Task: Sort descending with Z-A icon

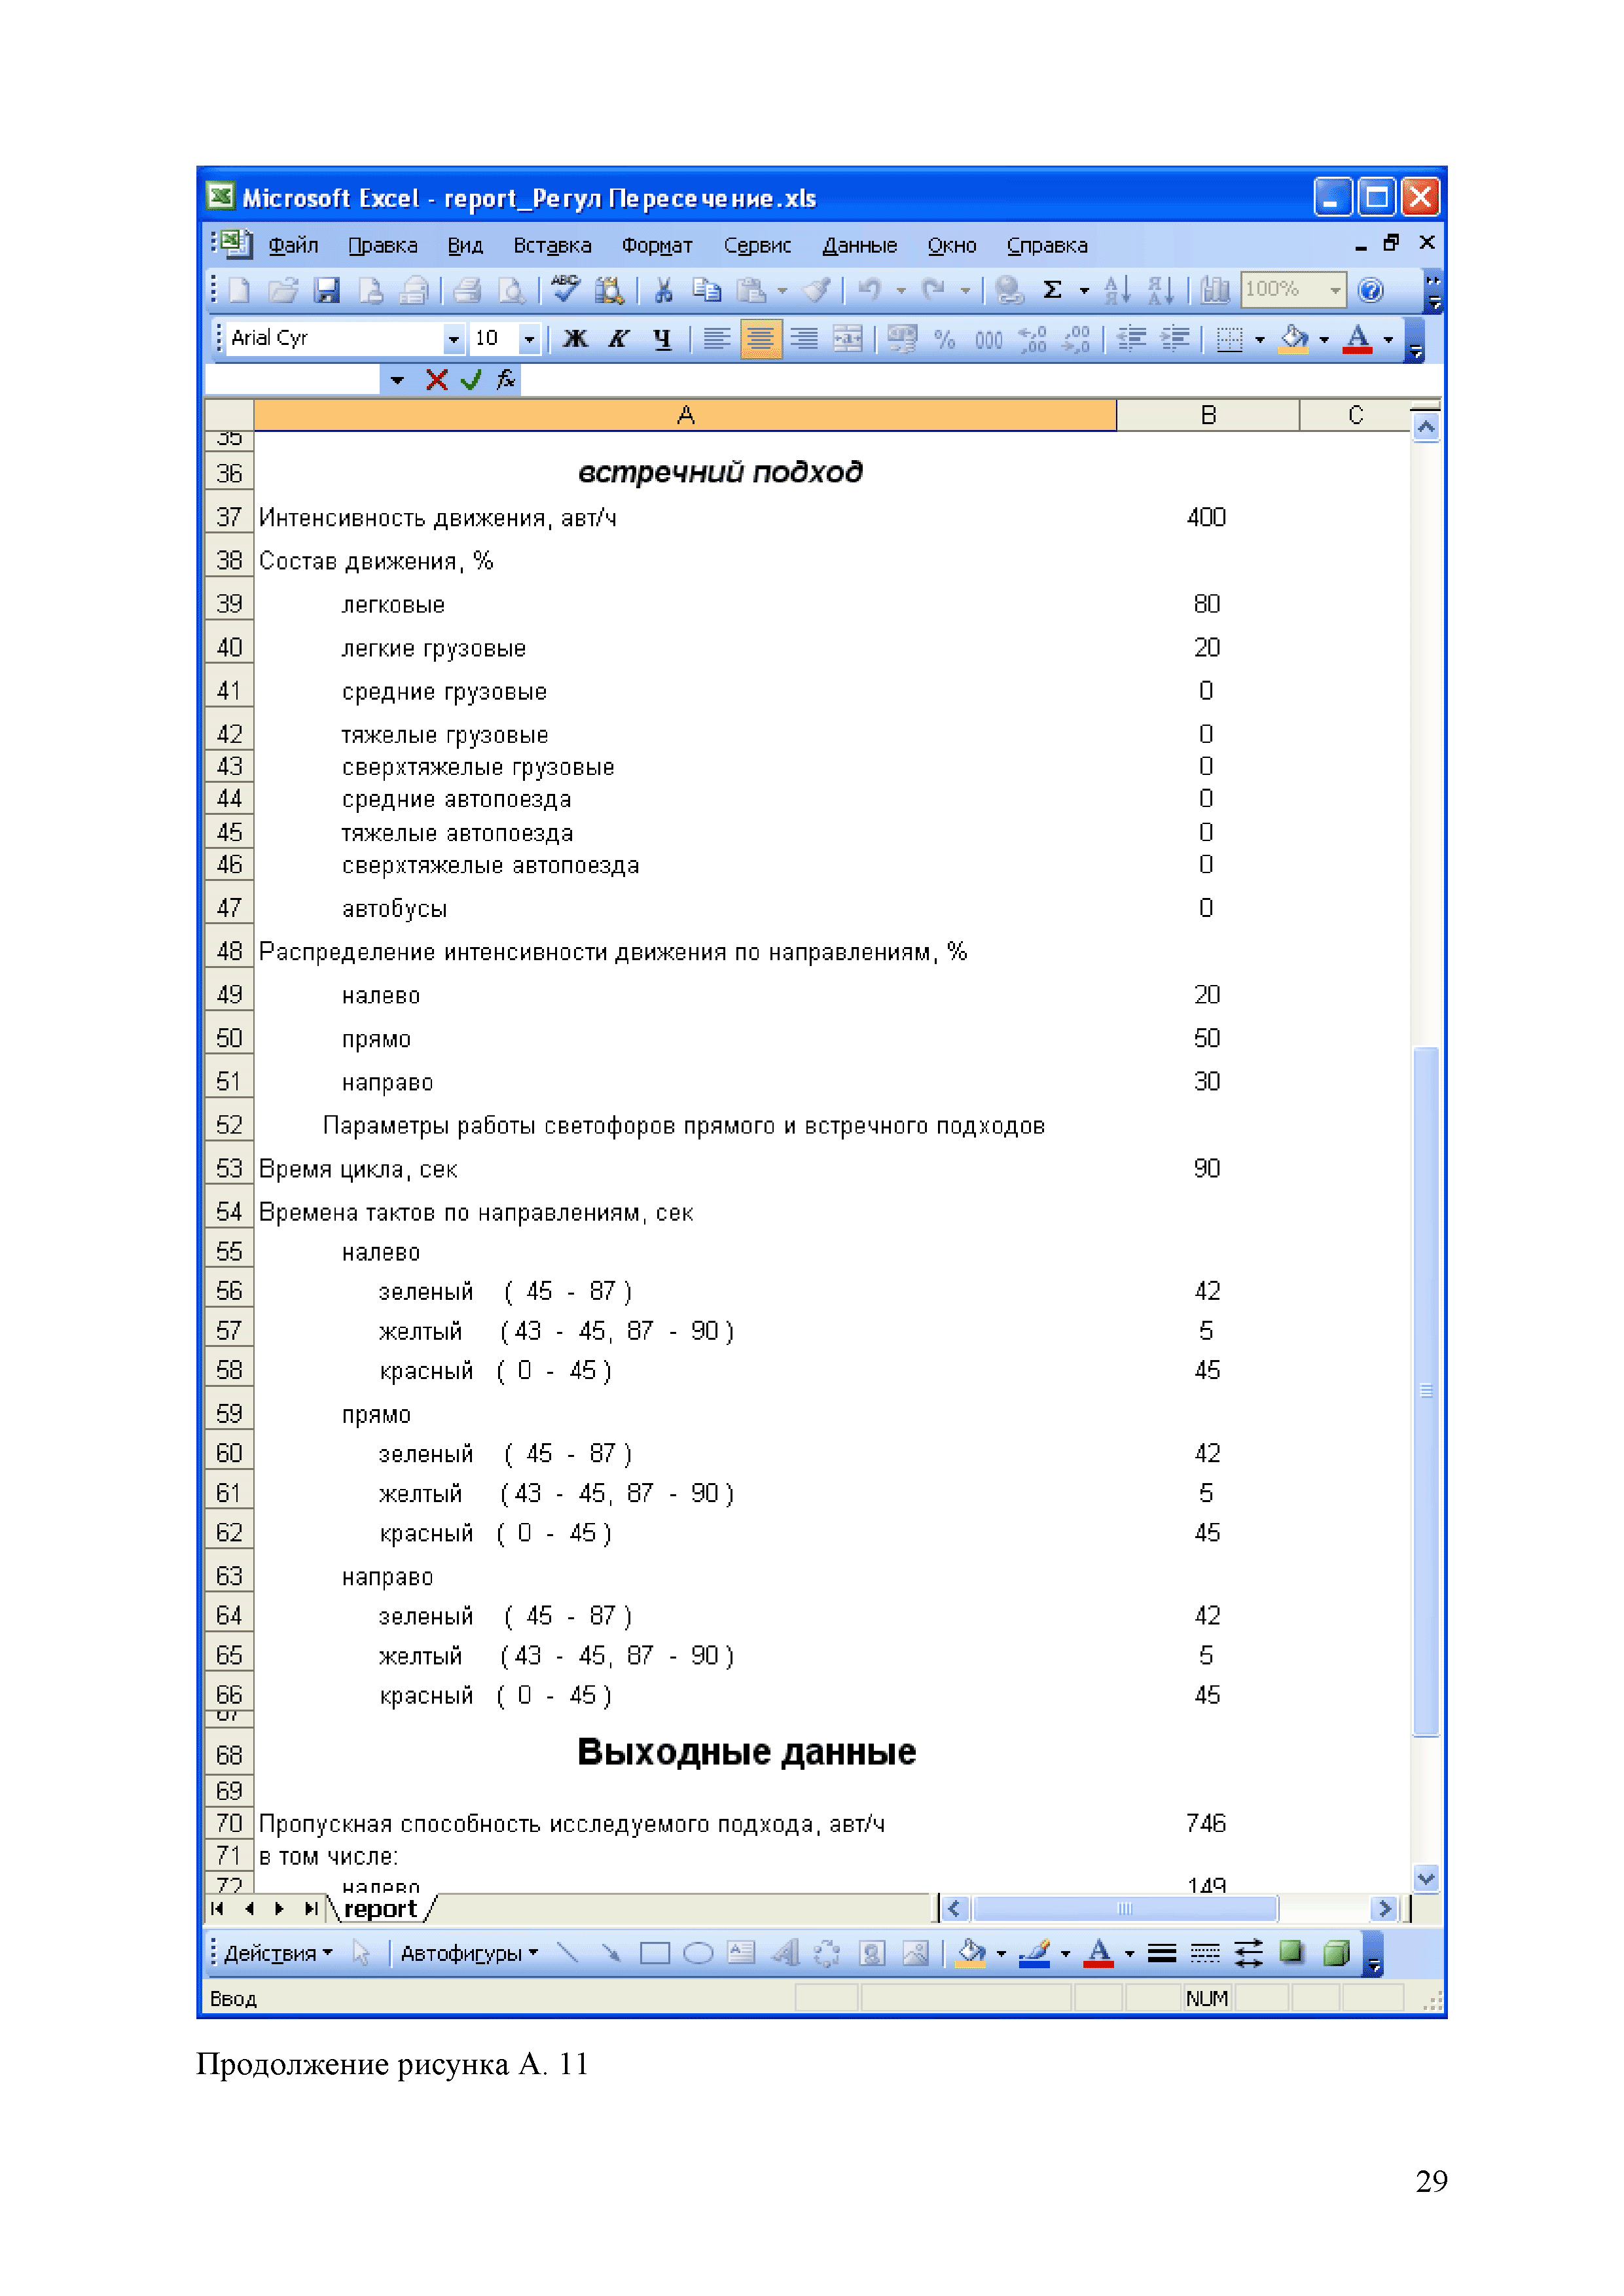Action: point(1161,290)
